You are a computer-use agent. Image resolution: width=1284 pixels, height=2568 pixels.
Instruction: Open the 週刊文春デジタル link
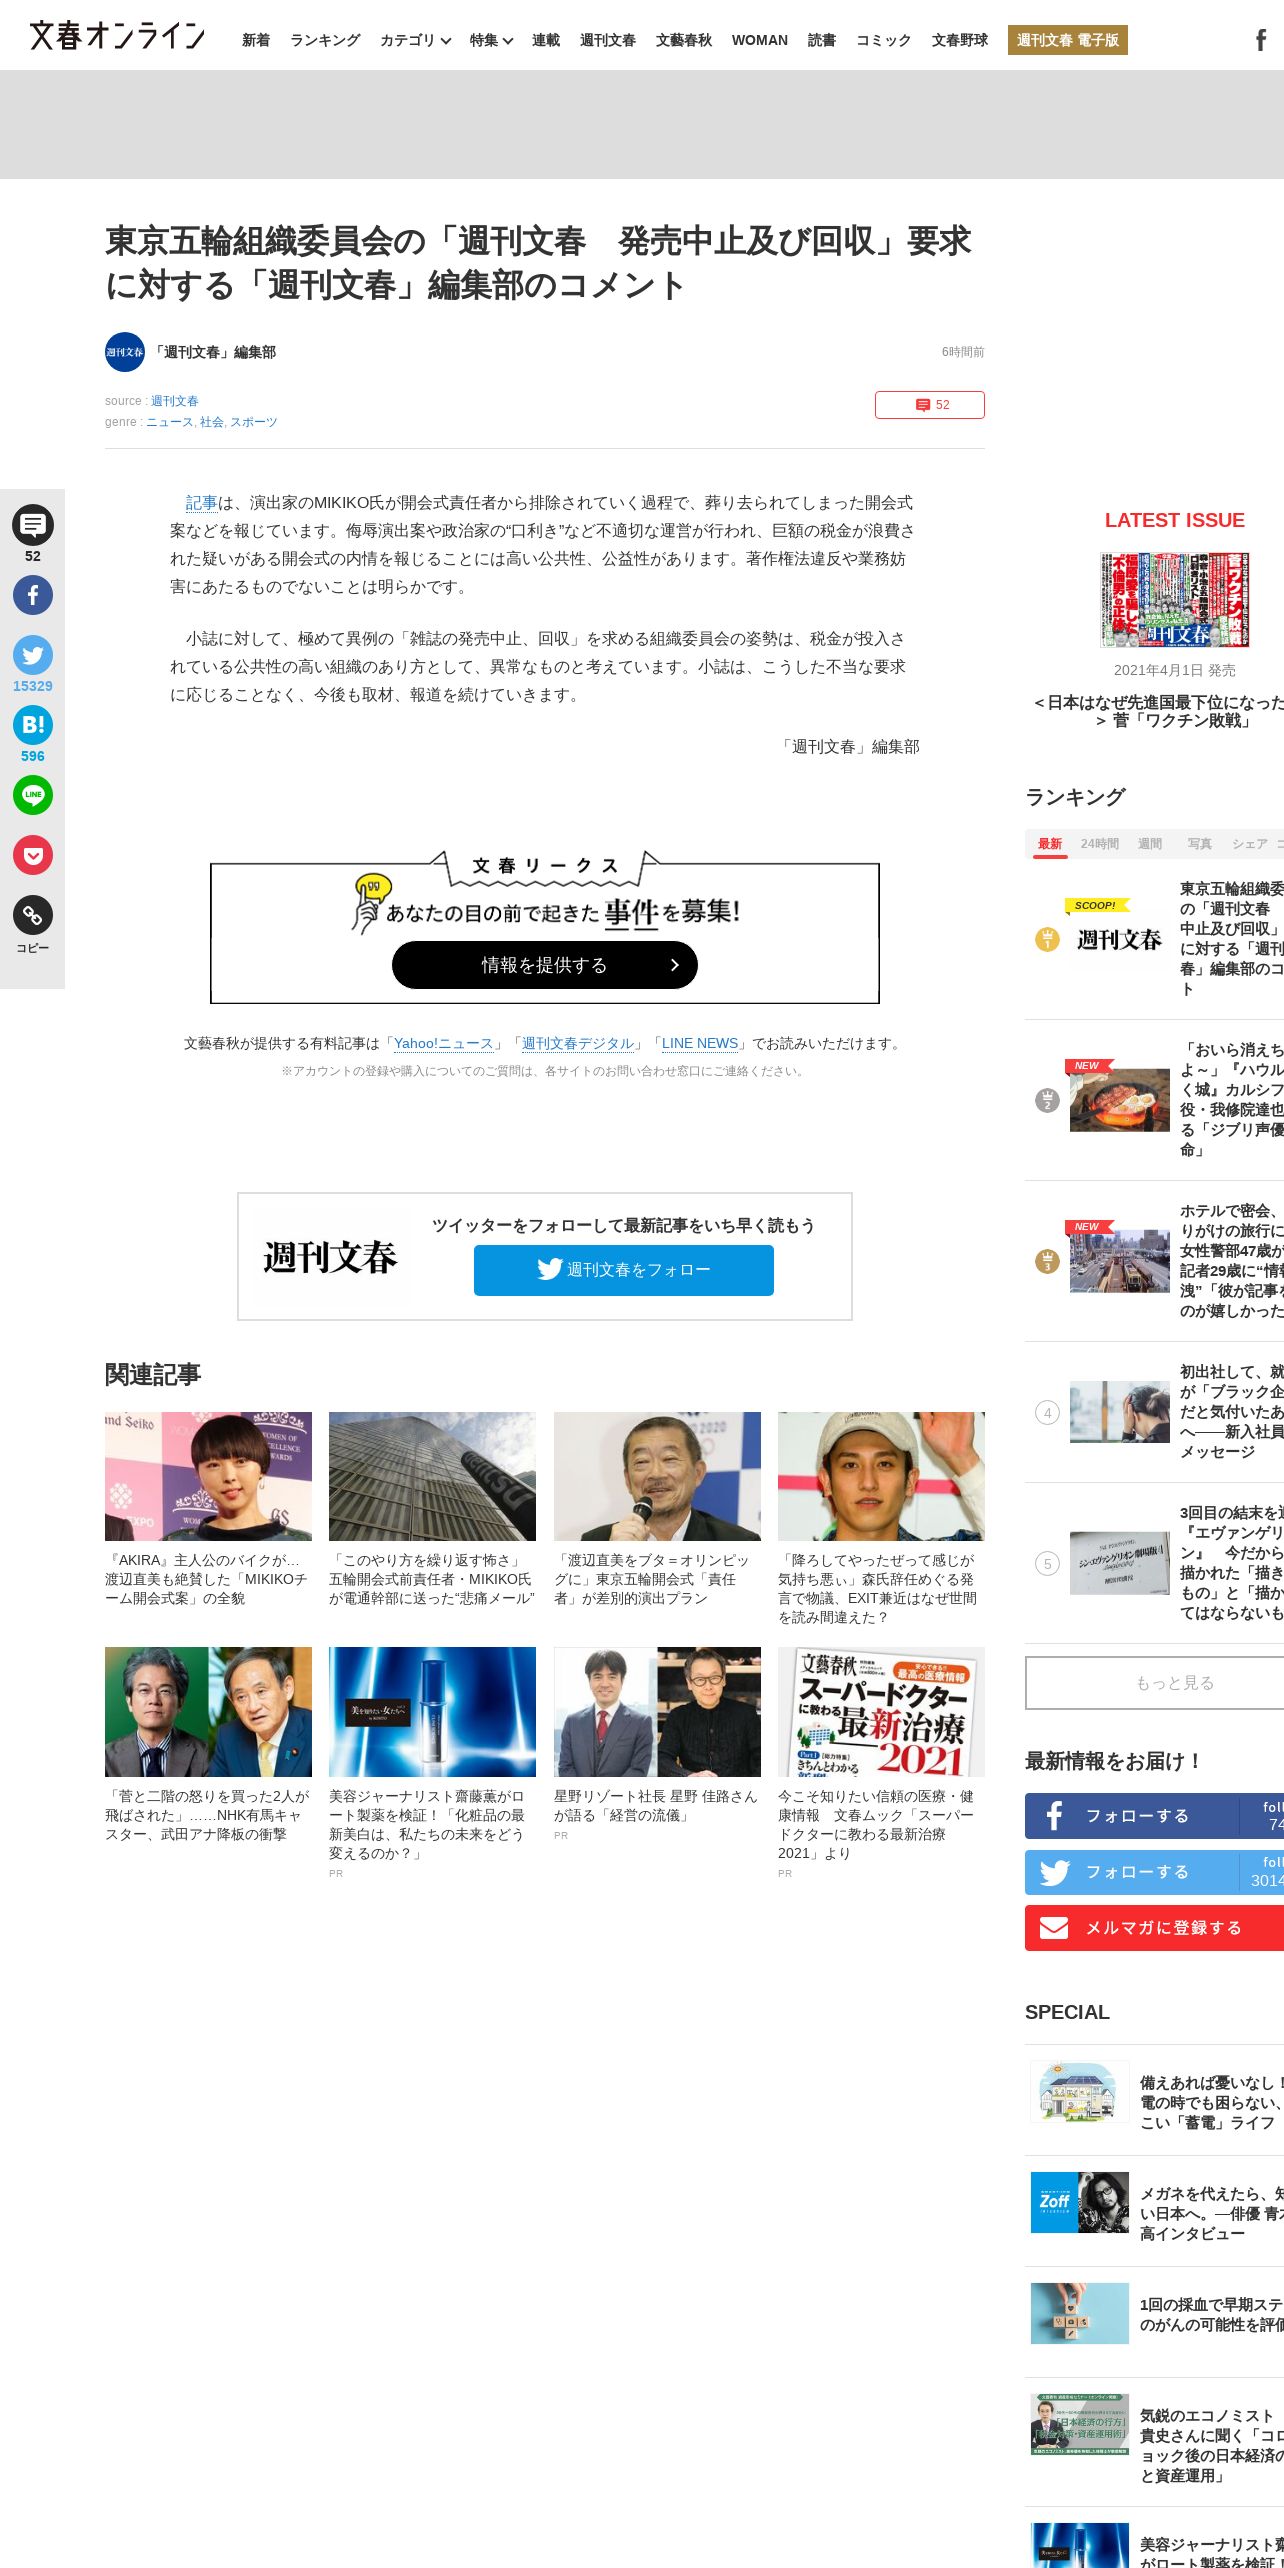click(578, 1043)
